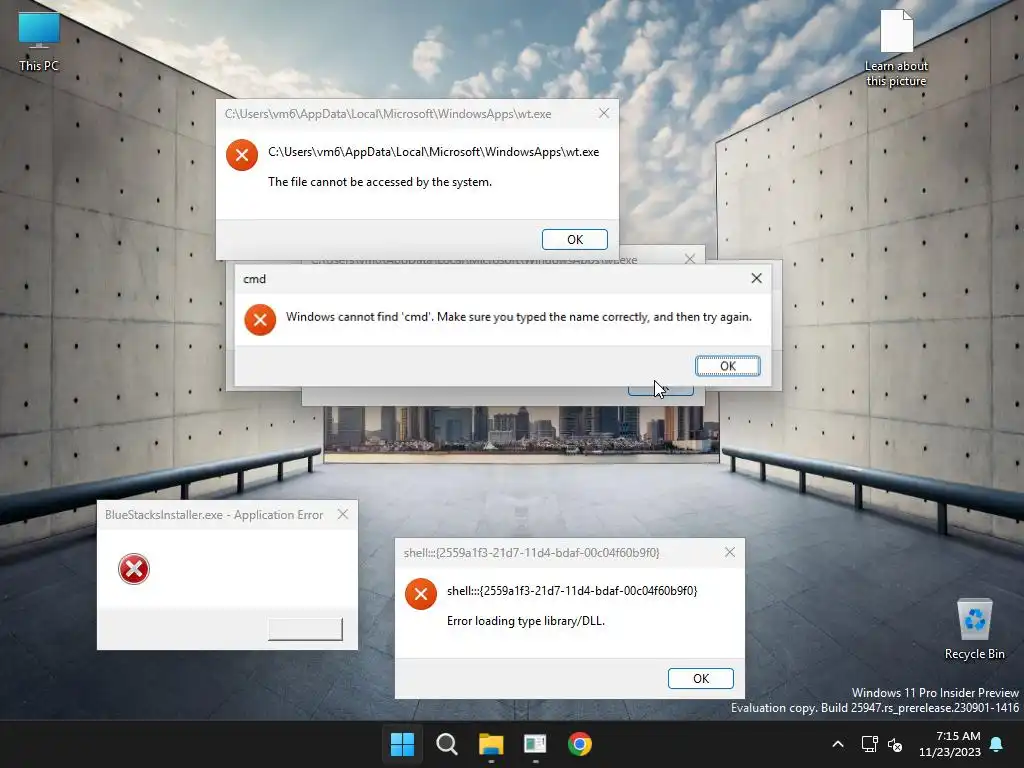The width and height of the screenshot is (1024, 768).
Task: Open clock and date 7:15 AM
Action: tap(950, 744)
